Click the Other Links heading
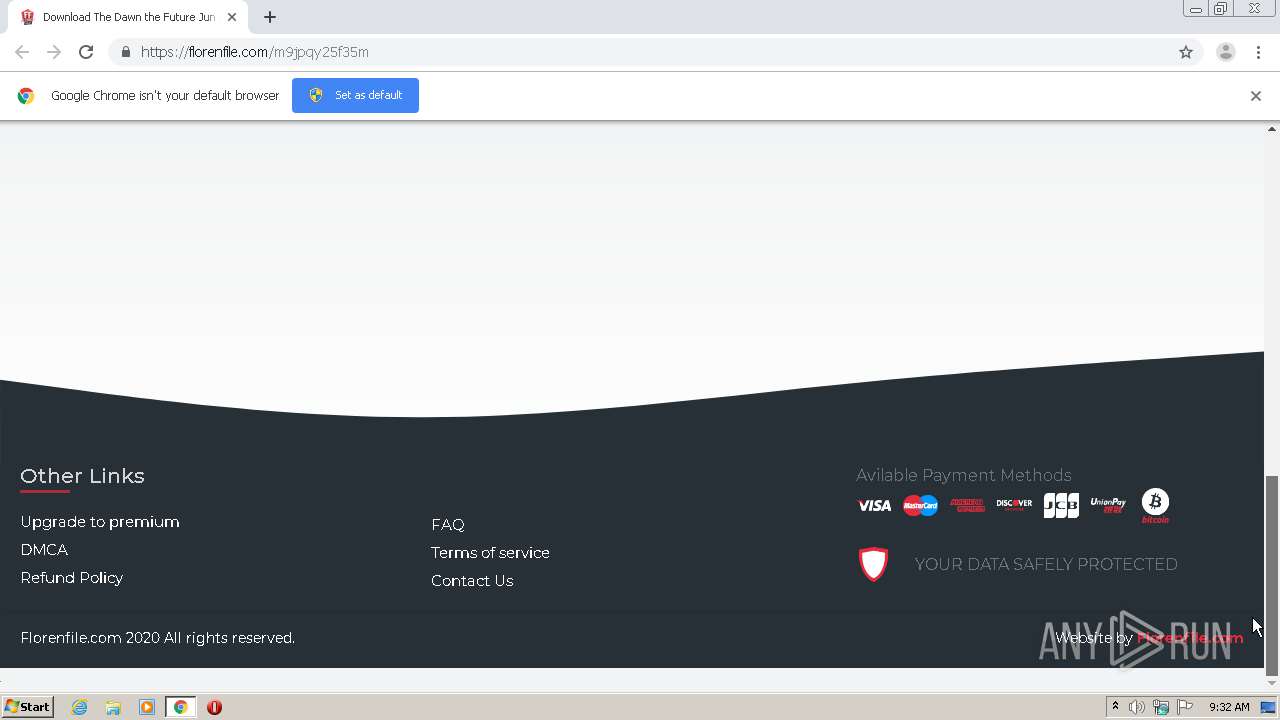 coord(82,476)
